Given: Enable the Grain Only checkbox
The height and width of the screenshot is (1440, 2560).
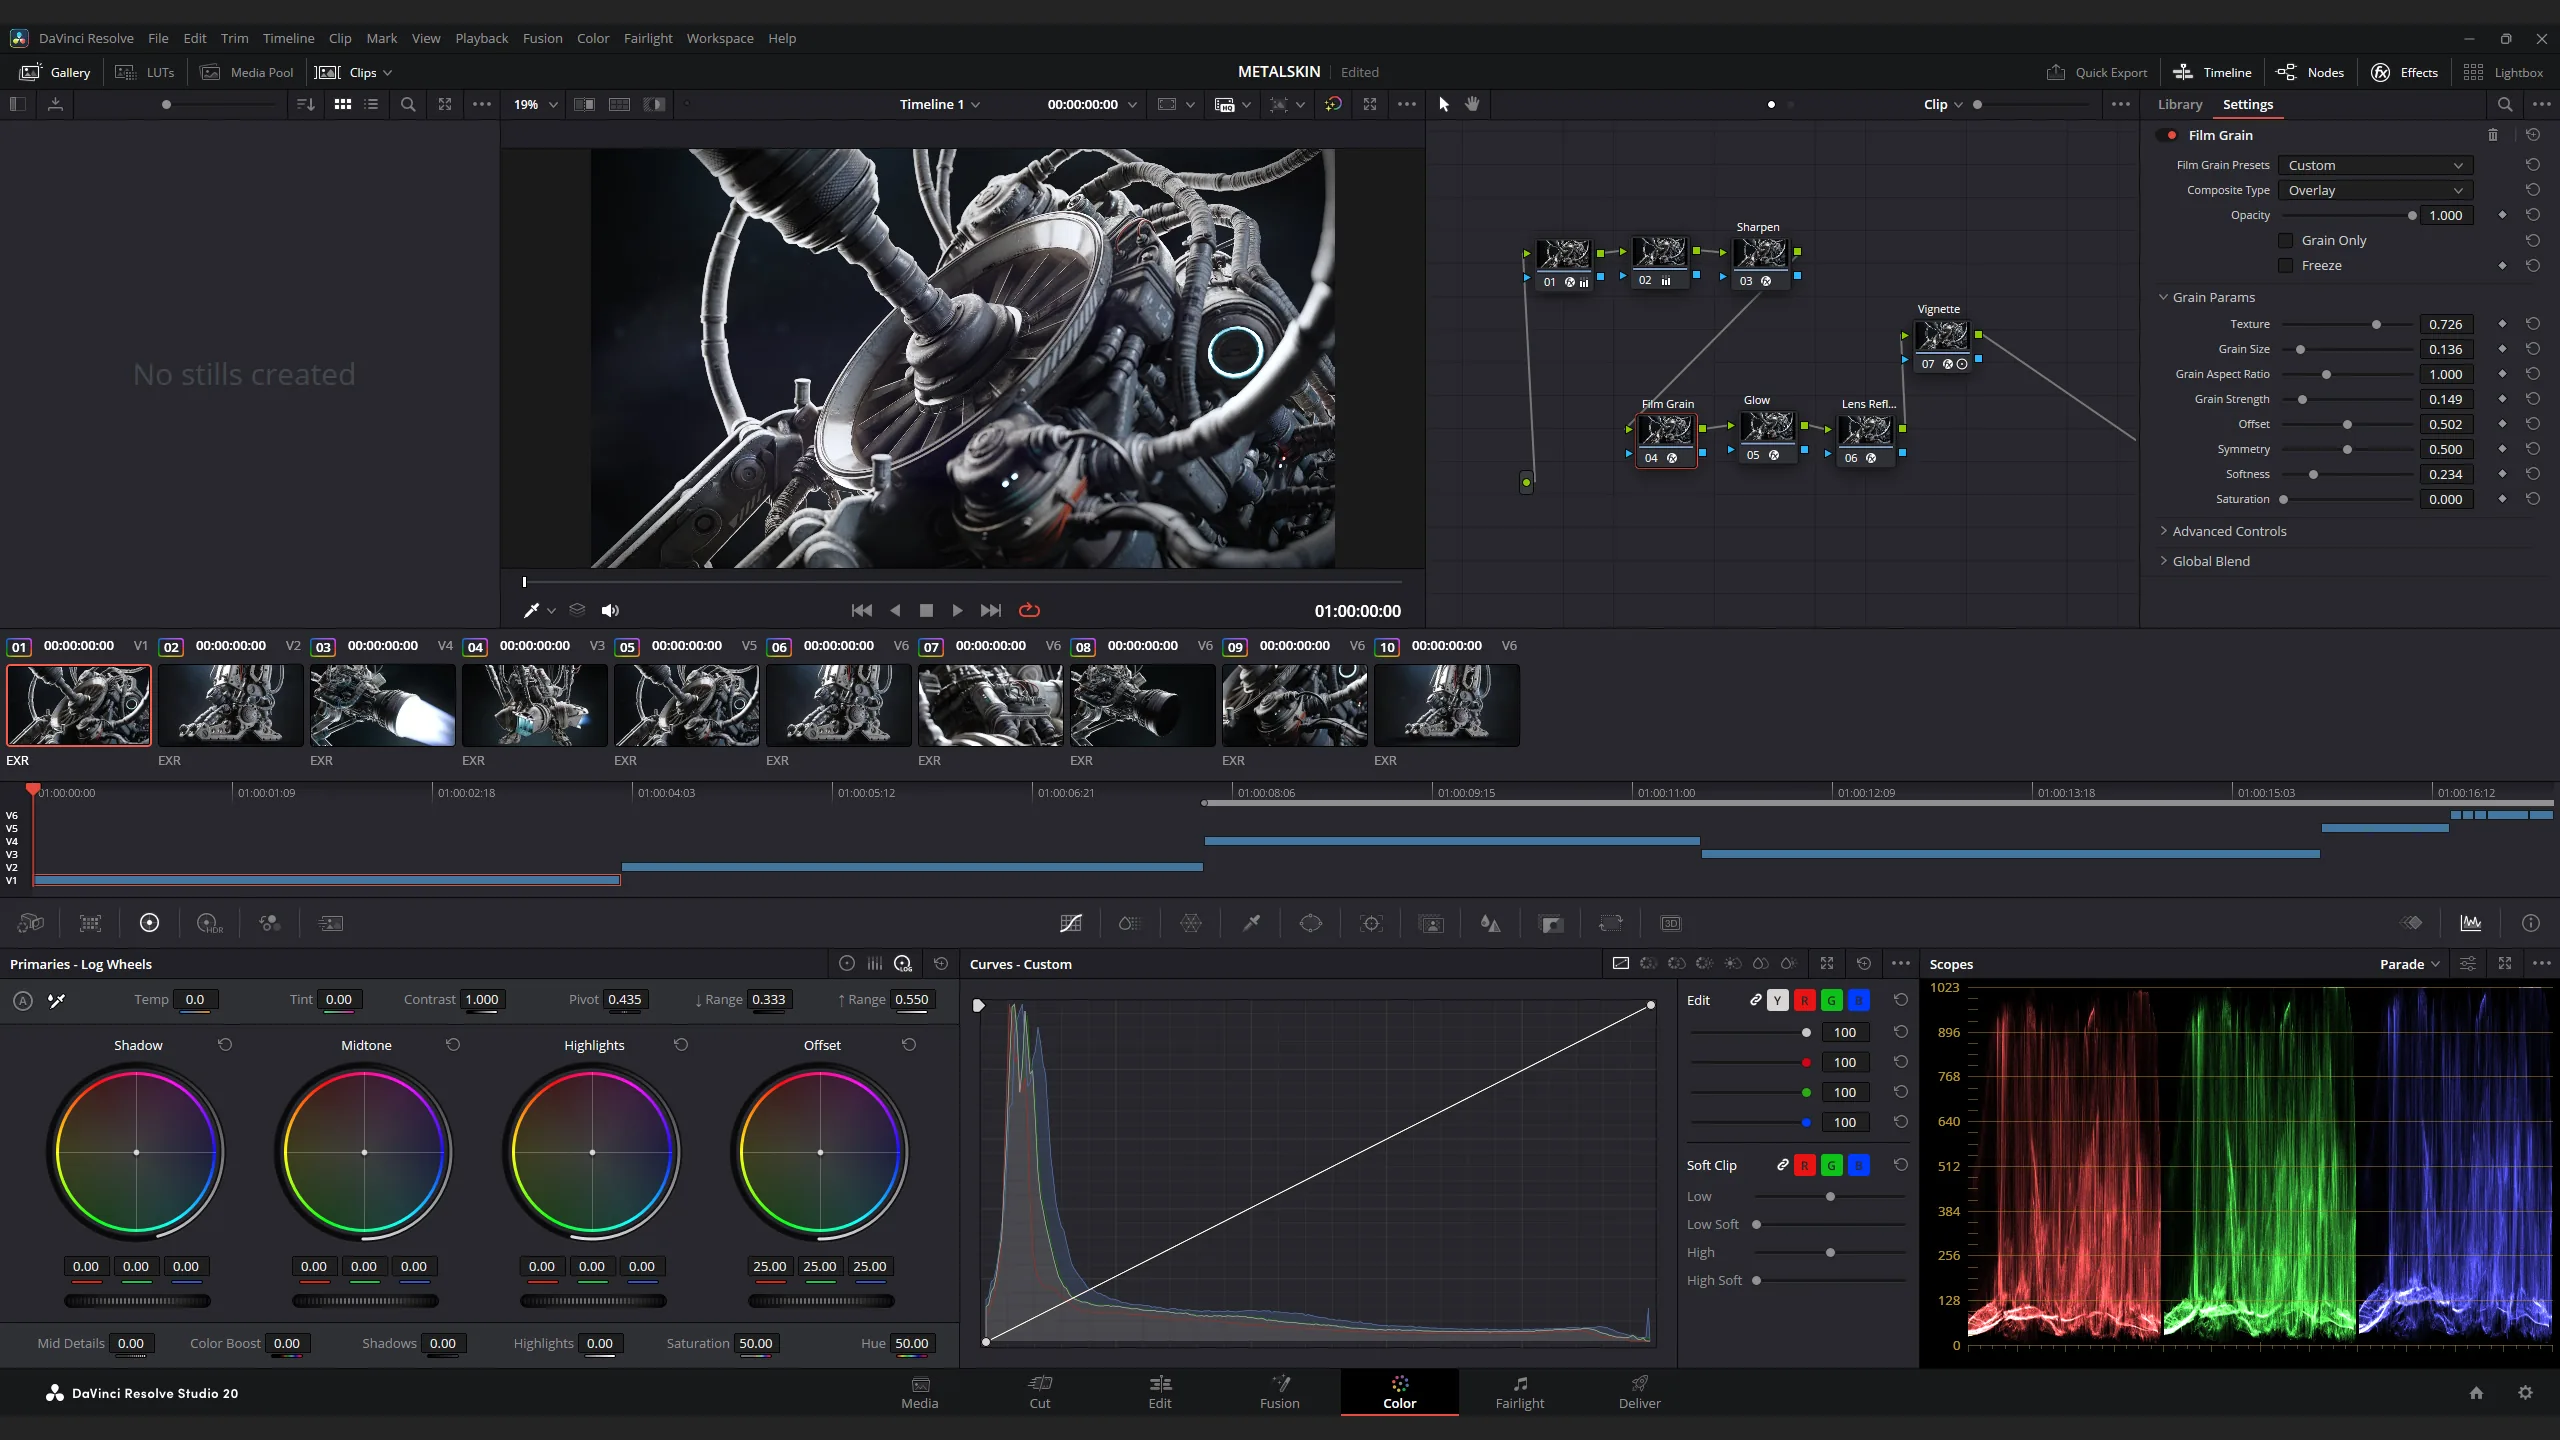Looking at the screenshot, I should click(x=2286, y=240).
